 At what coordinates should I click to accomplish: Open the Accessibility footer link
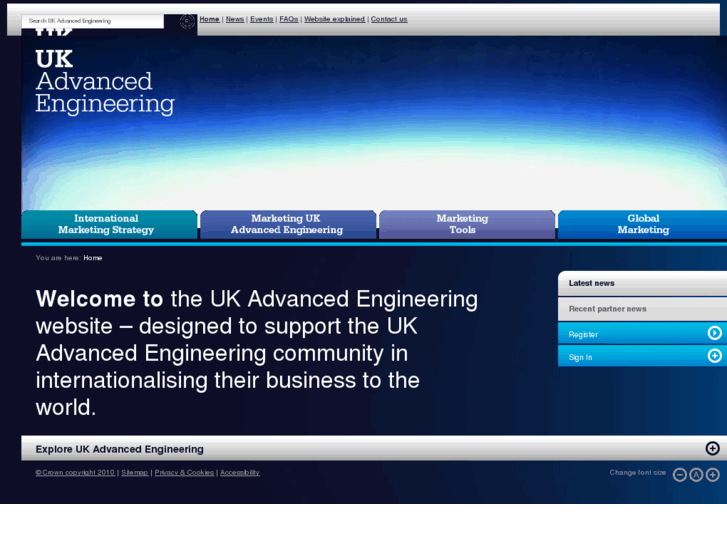pyautogui.click(x=240, y=473)
